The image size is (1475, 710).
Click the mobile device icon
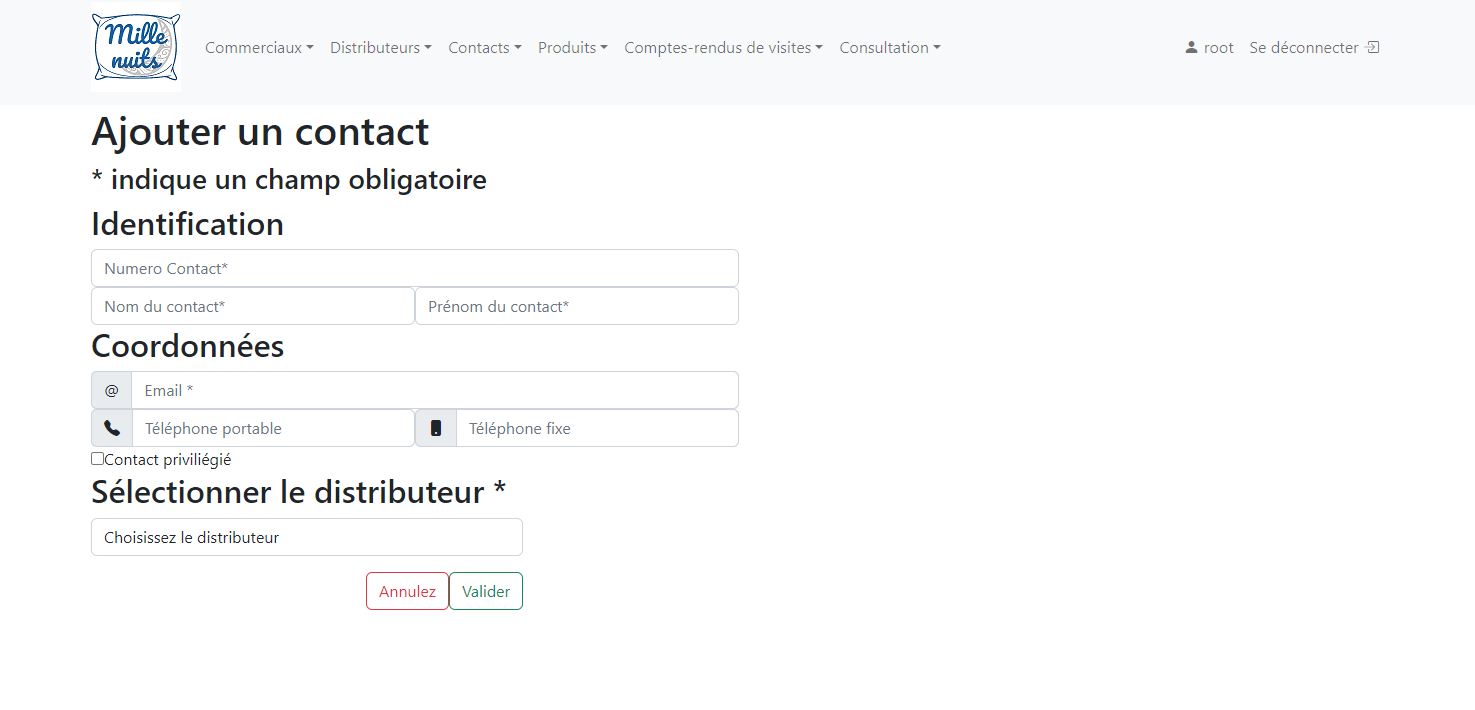(x=436, y=428)
